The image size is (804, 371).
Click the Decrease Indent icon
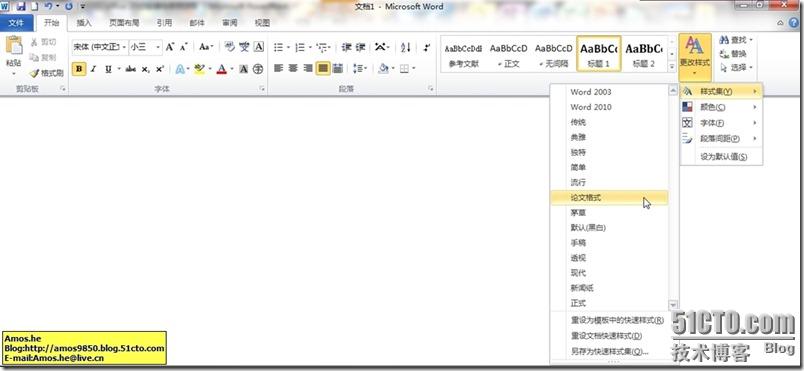click(347, 47)
